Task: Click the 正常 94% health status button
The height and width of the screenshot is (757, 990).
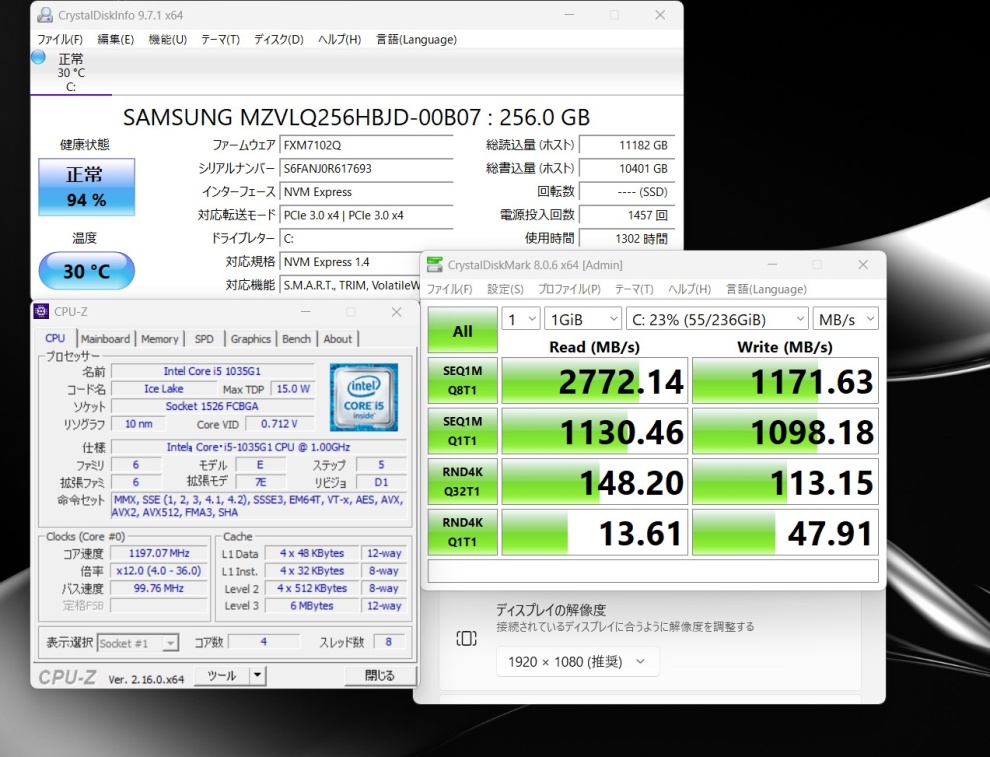Action: 86,187
